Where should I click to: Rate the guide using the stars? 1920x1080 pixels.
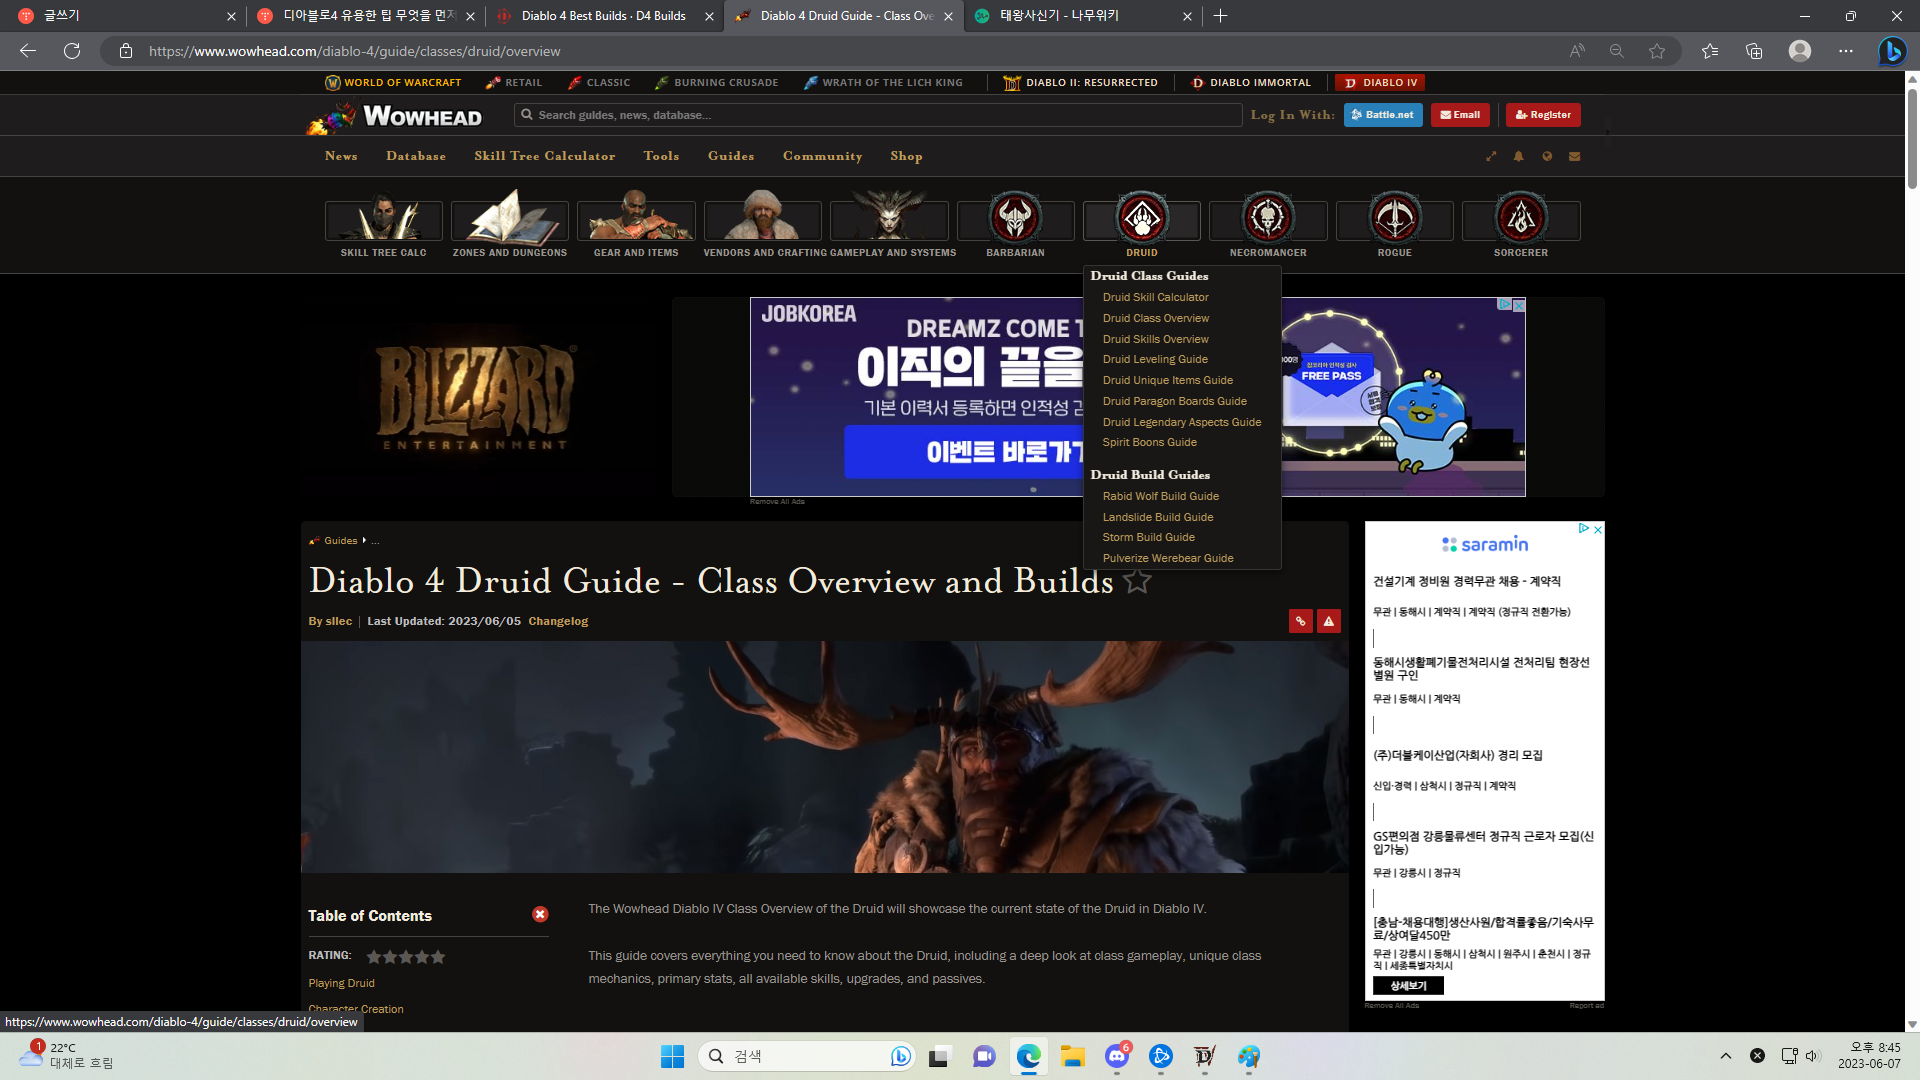coord(405,957)
